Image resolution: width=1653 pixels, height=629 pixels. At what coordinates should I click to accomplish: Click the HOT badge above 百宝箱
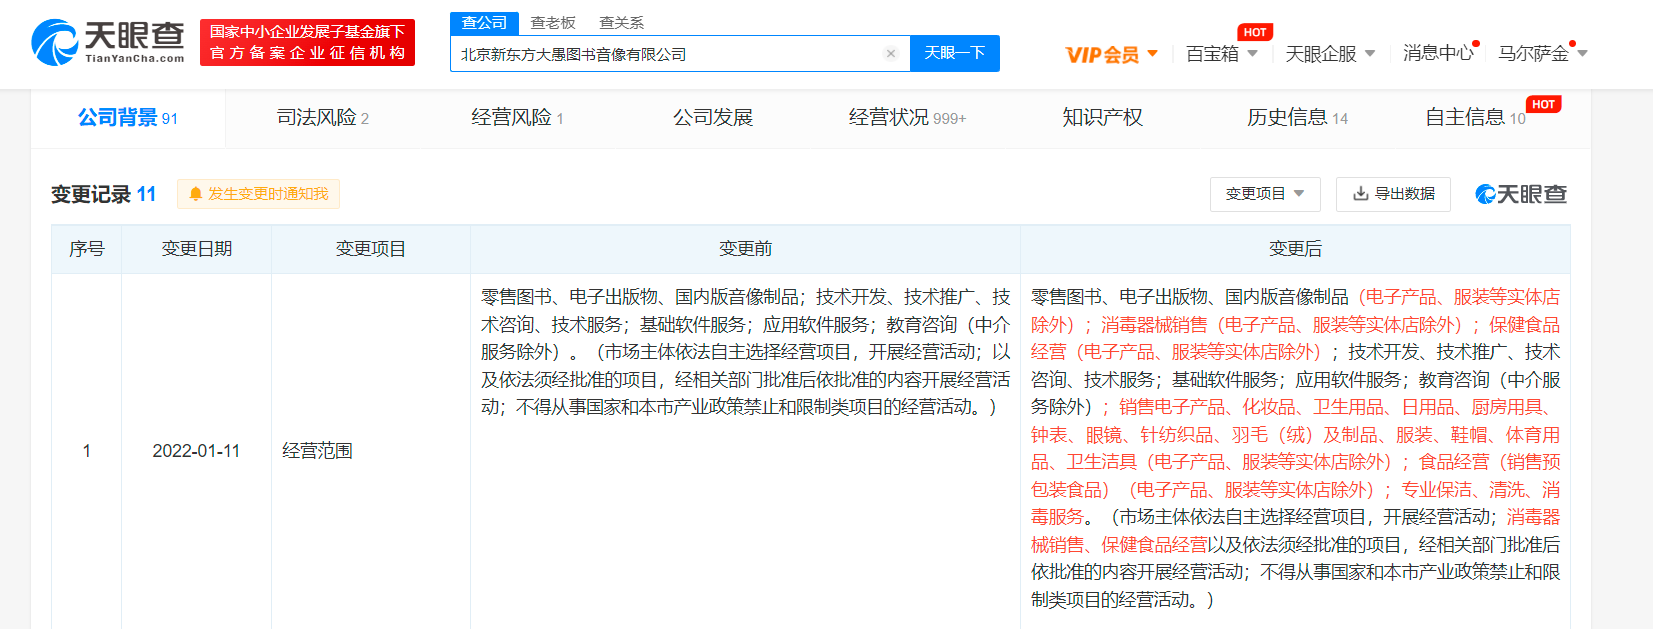coord(1255,32)
